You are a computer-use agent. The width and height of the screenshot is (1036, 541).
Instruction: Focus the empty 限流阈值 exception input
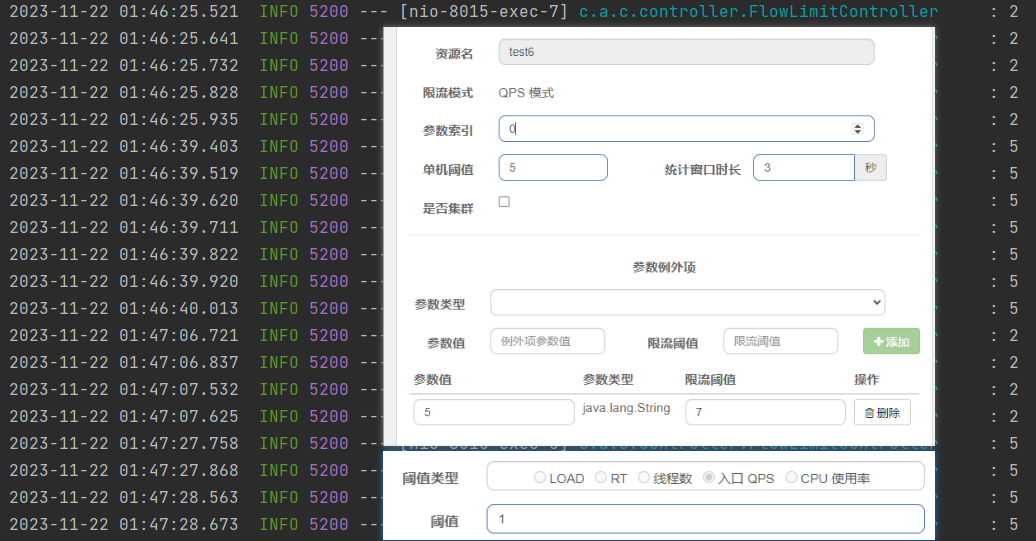(x=780, y=341)
